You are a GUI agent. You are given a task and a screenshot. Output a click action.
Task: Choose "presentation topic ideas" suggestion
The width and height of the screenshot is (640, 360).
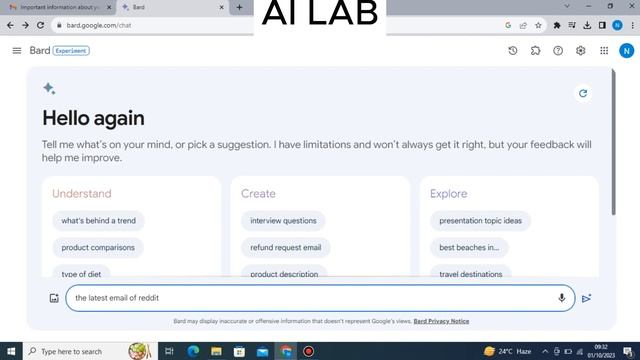pos(480,221)
